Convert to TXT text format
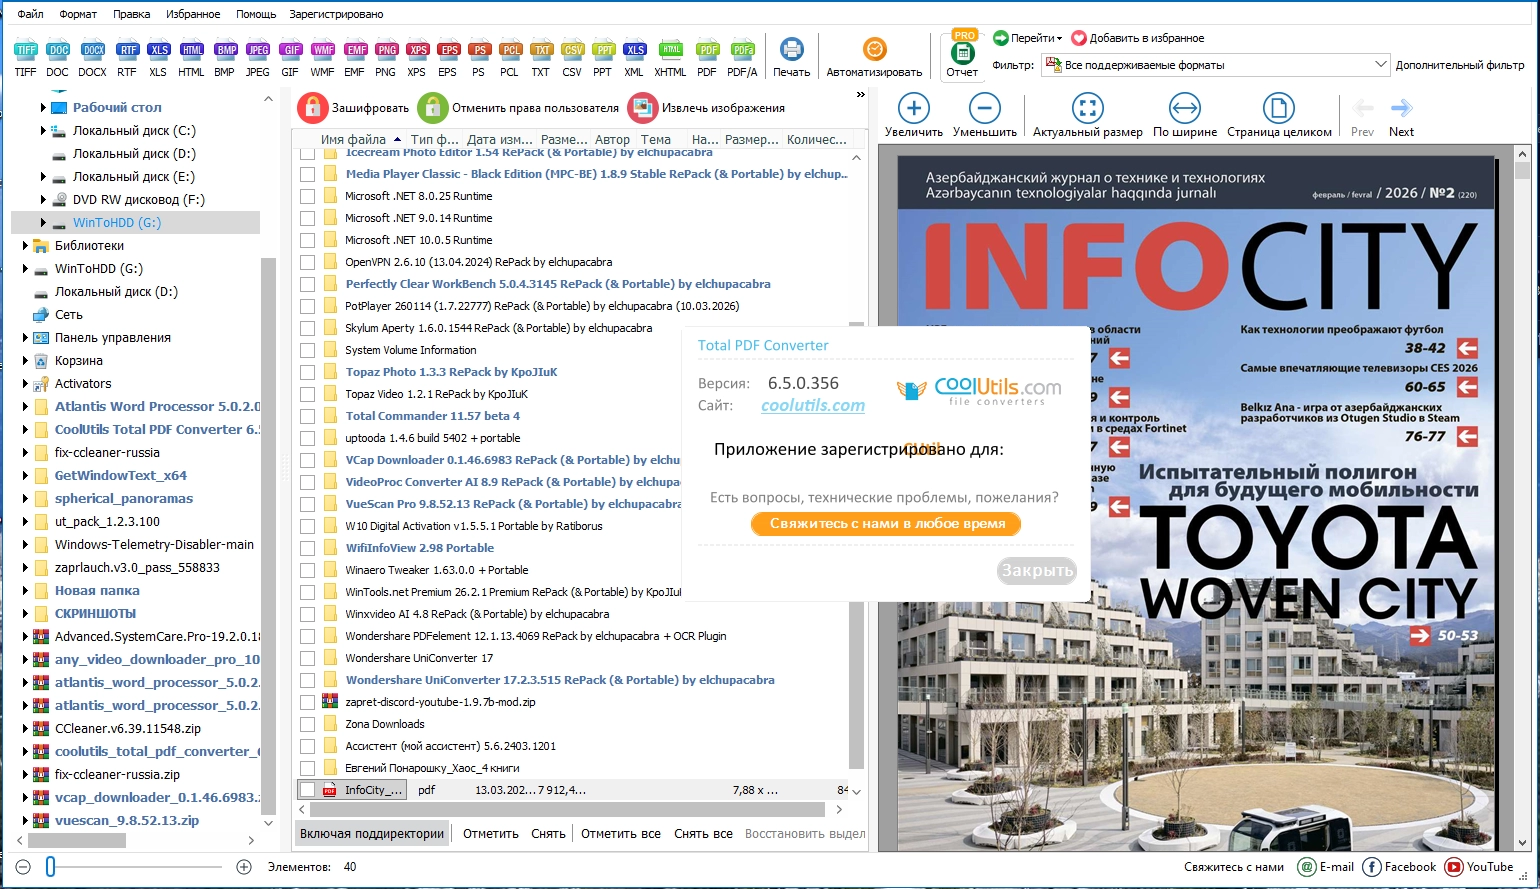1540x889 pixels. (x=541, y=58)
